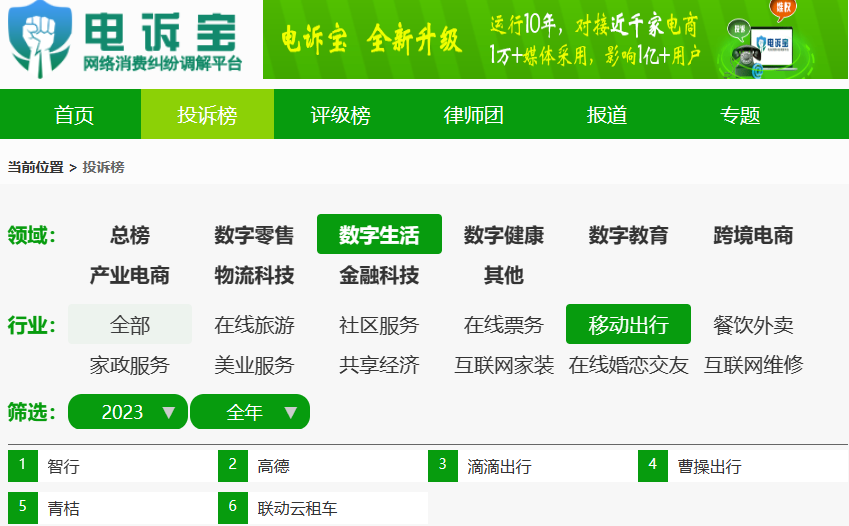The image size is (849, 526).
Task: Choose the 在线旅游 industry
Action: click(x=254, y=324)
